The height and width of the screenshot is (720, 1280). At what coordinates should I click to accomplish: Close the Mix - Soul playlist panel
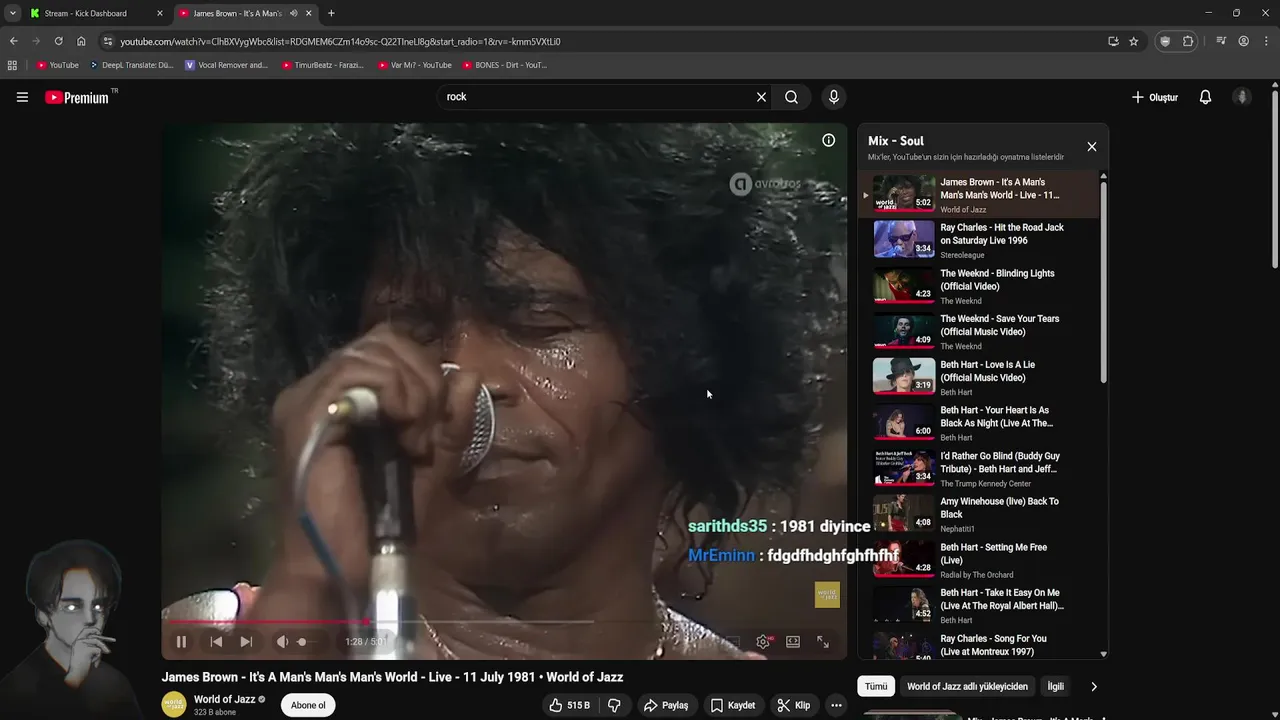pos(1092,147)
